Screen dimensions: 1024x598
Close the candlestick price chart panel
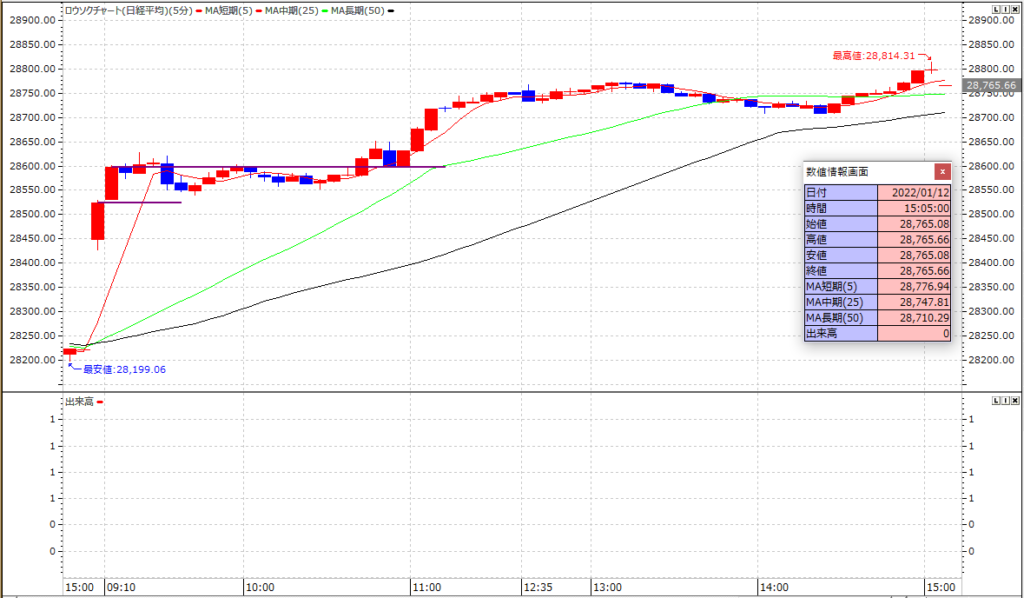point(1016,8)
